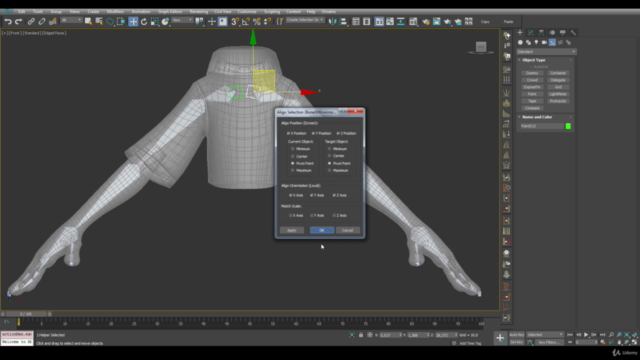The image size is (640, 360).
Task: Toggle the Percent Snap icon
Action: point(256,22)
